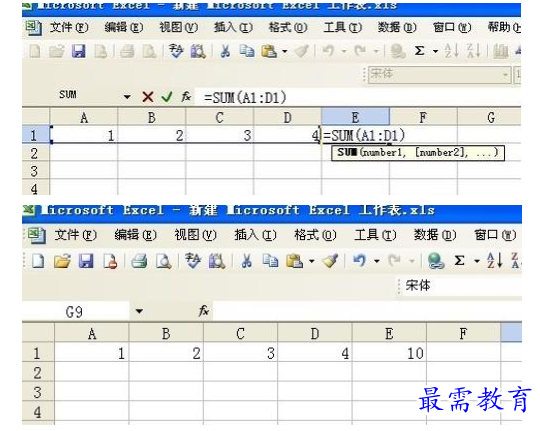
Task: Click AutoSum sigma in the G9 window
Action: 459,261
